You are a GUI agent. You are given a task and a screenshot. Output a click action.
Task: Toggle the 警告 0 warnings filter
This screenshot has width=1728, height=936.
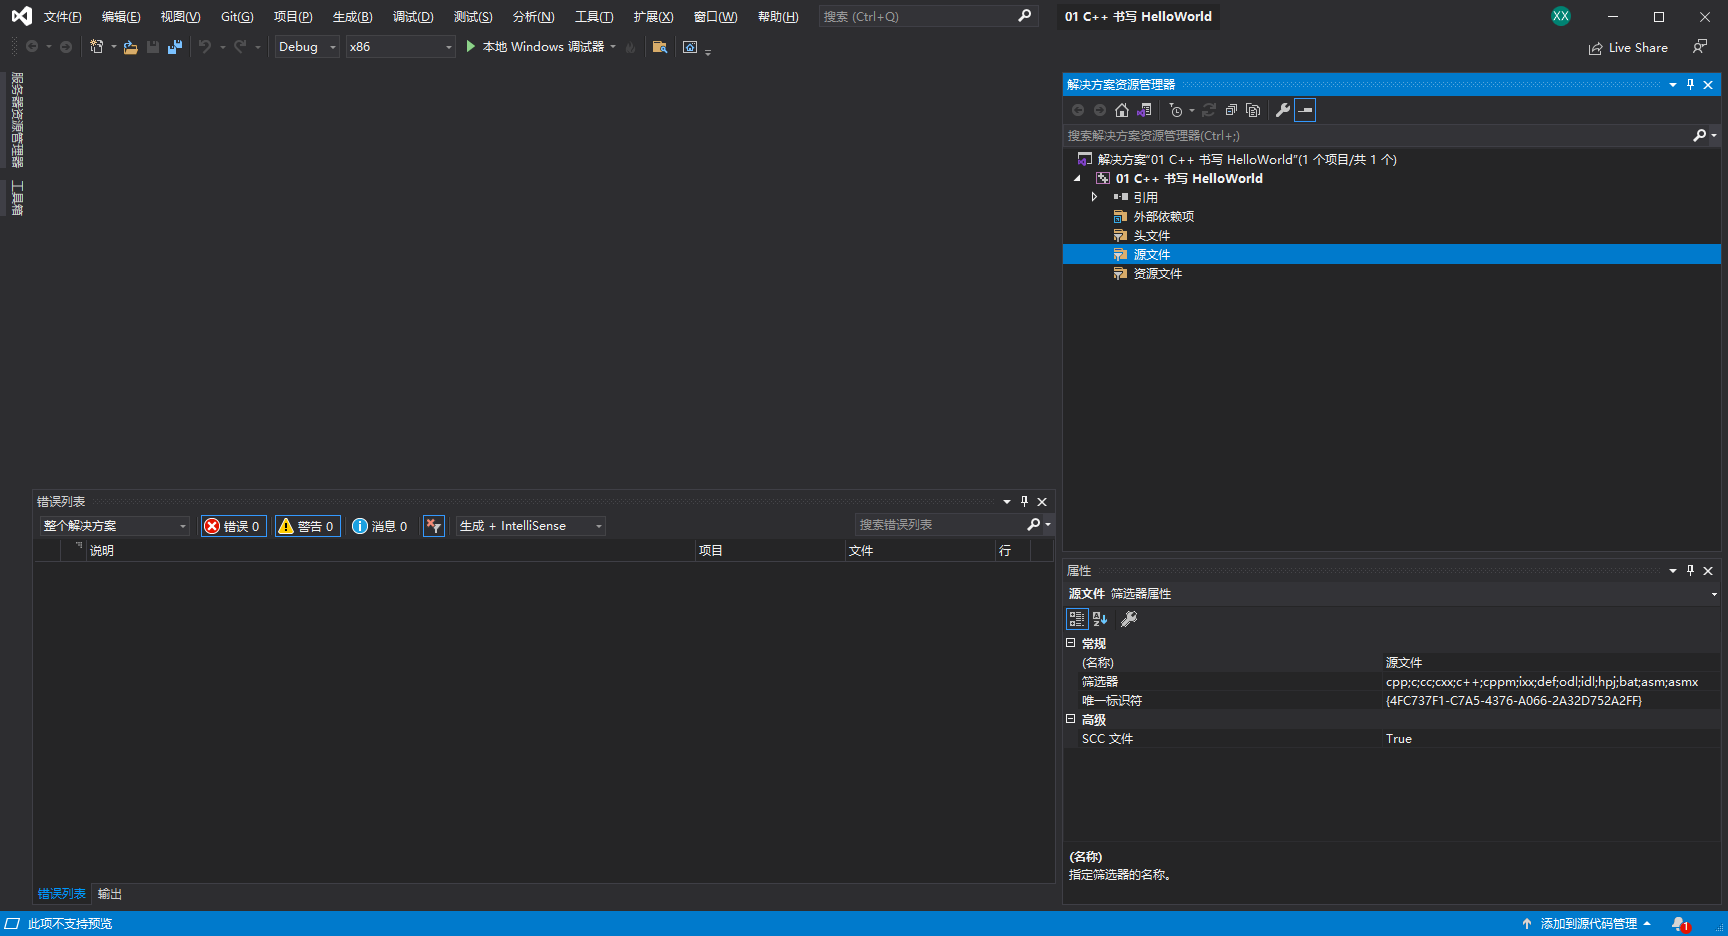coord(308,526)
